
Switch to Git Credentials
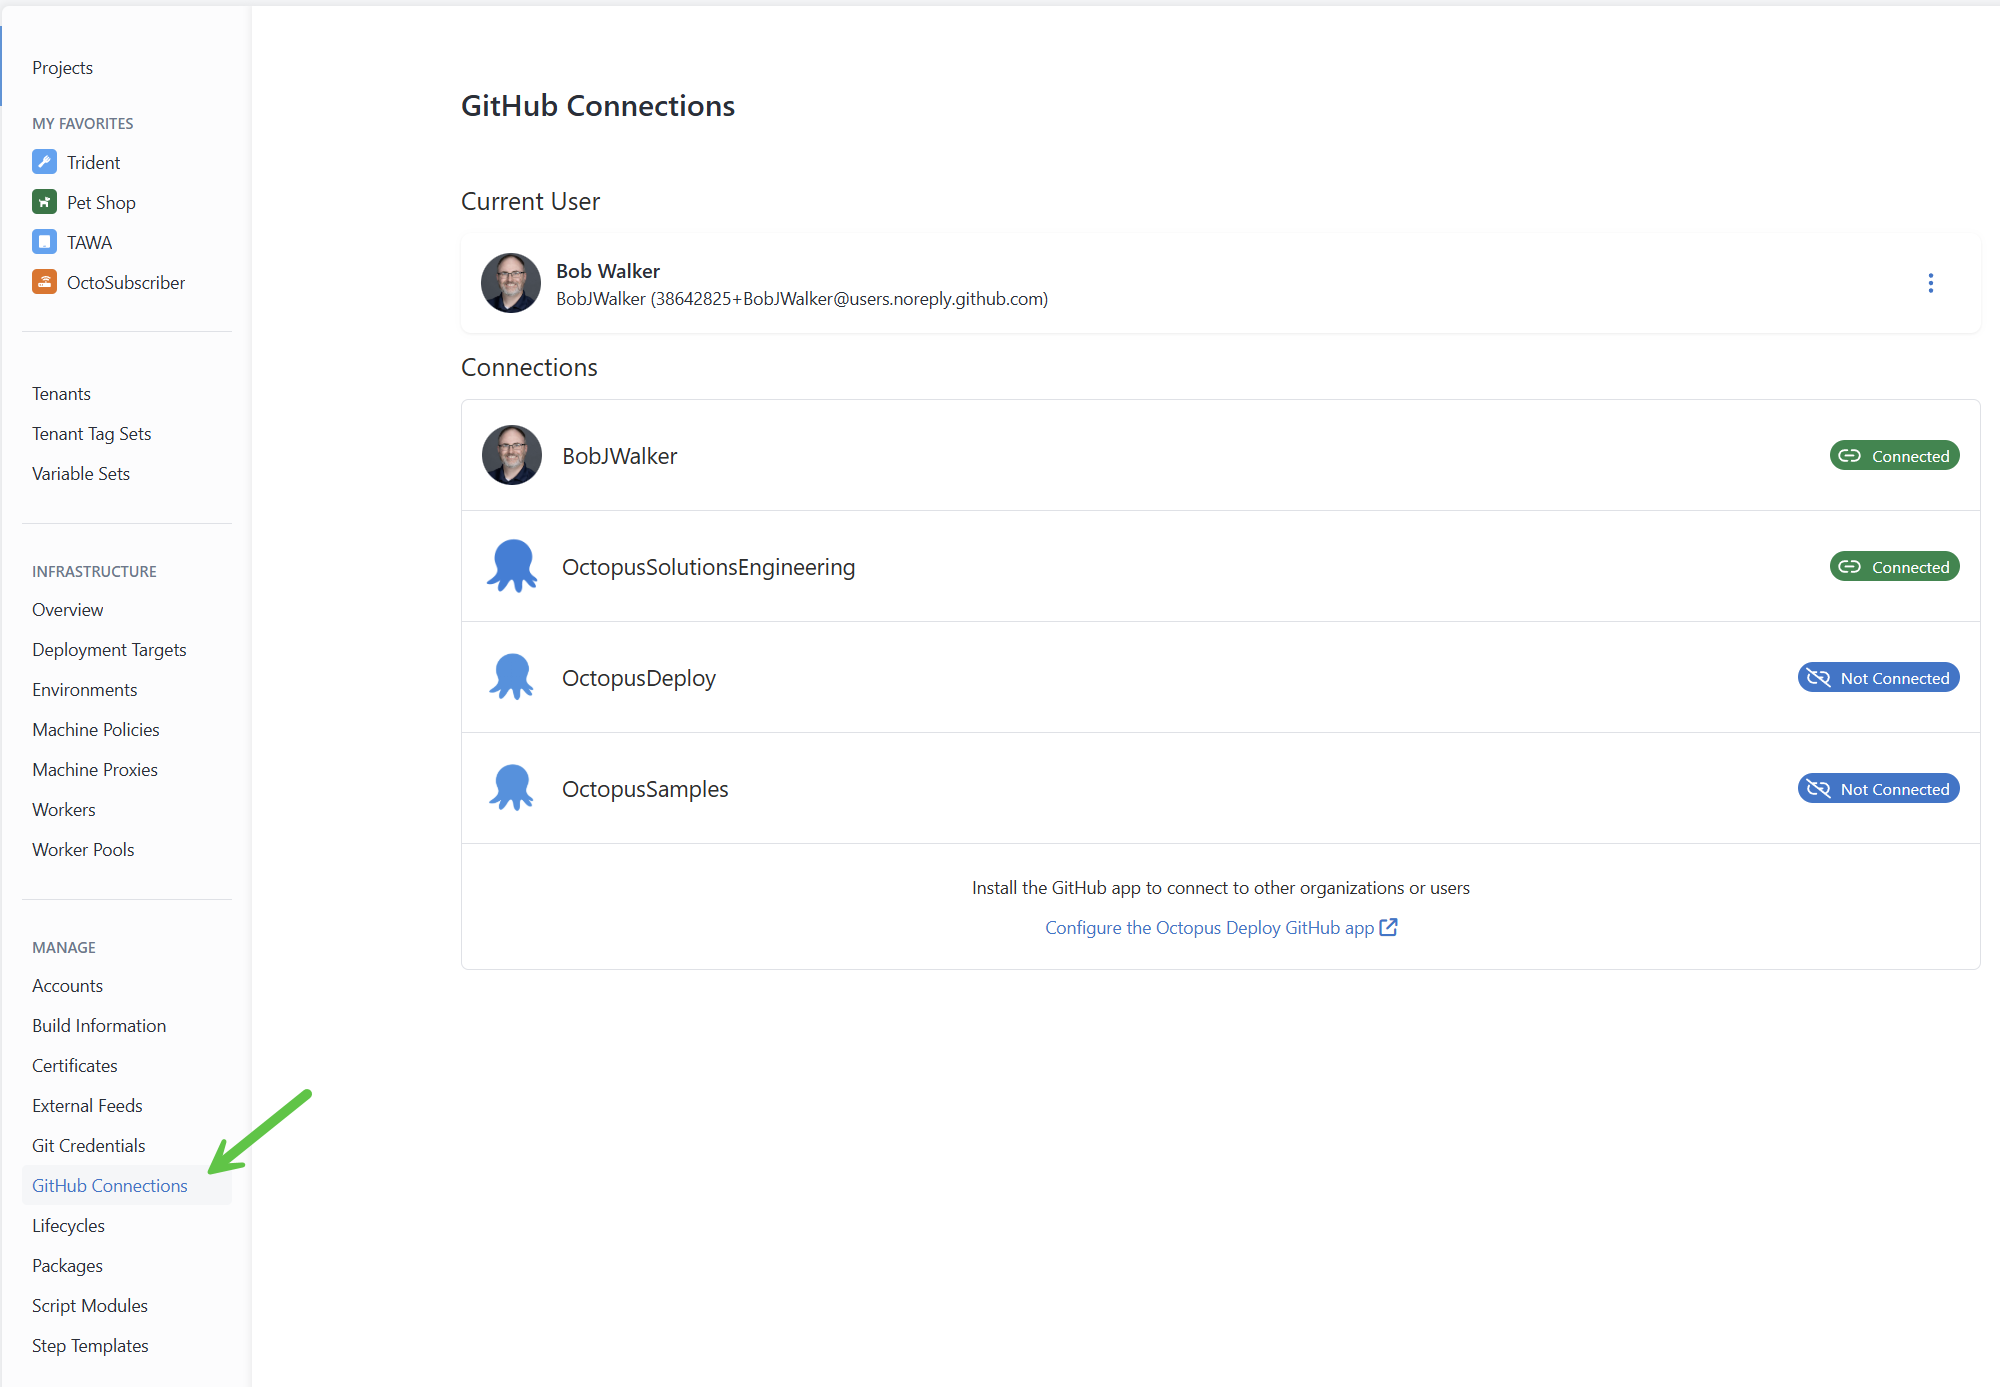click(x=88, y=1145)
